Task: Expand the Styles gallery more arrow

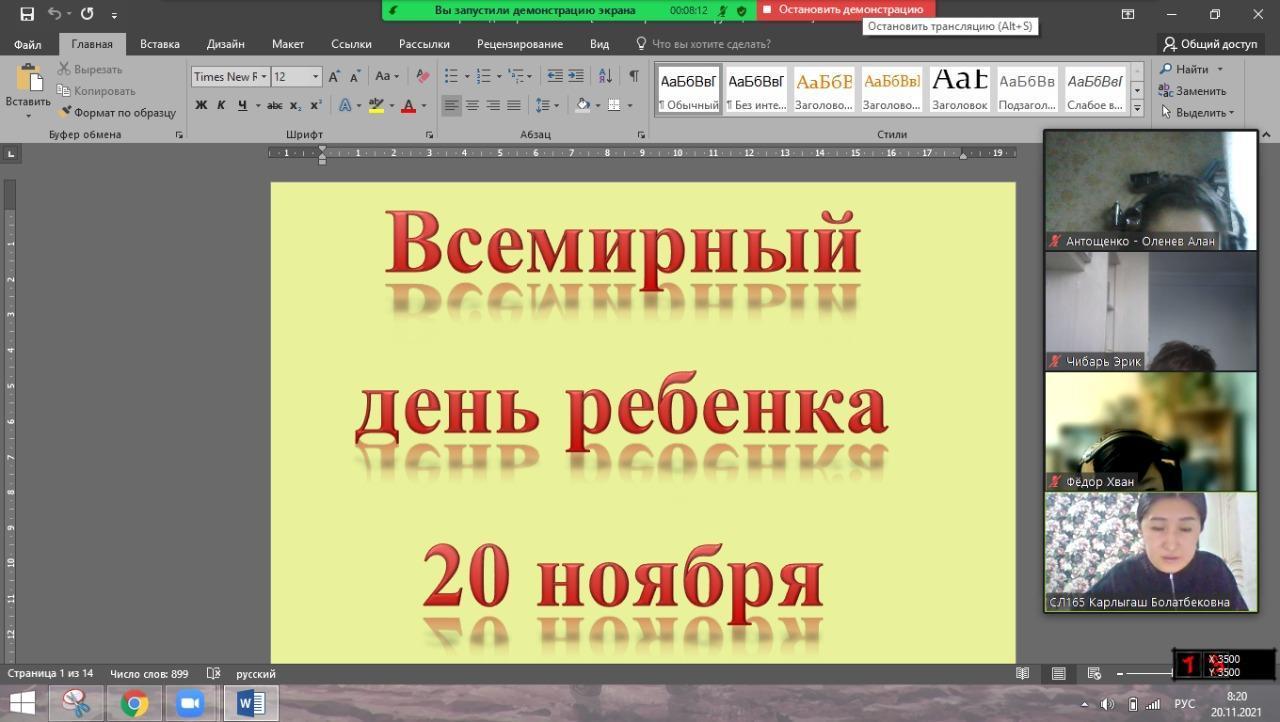Action: (1137, 107)
